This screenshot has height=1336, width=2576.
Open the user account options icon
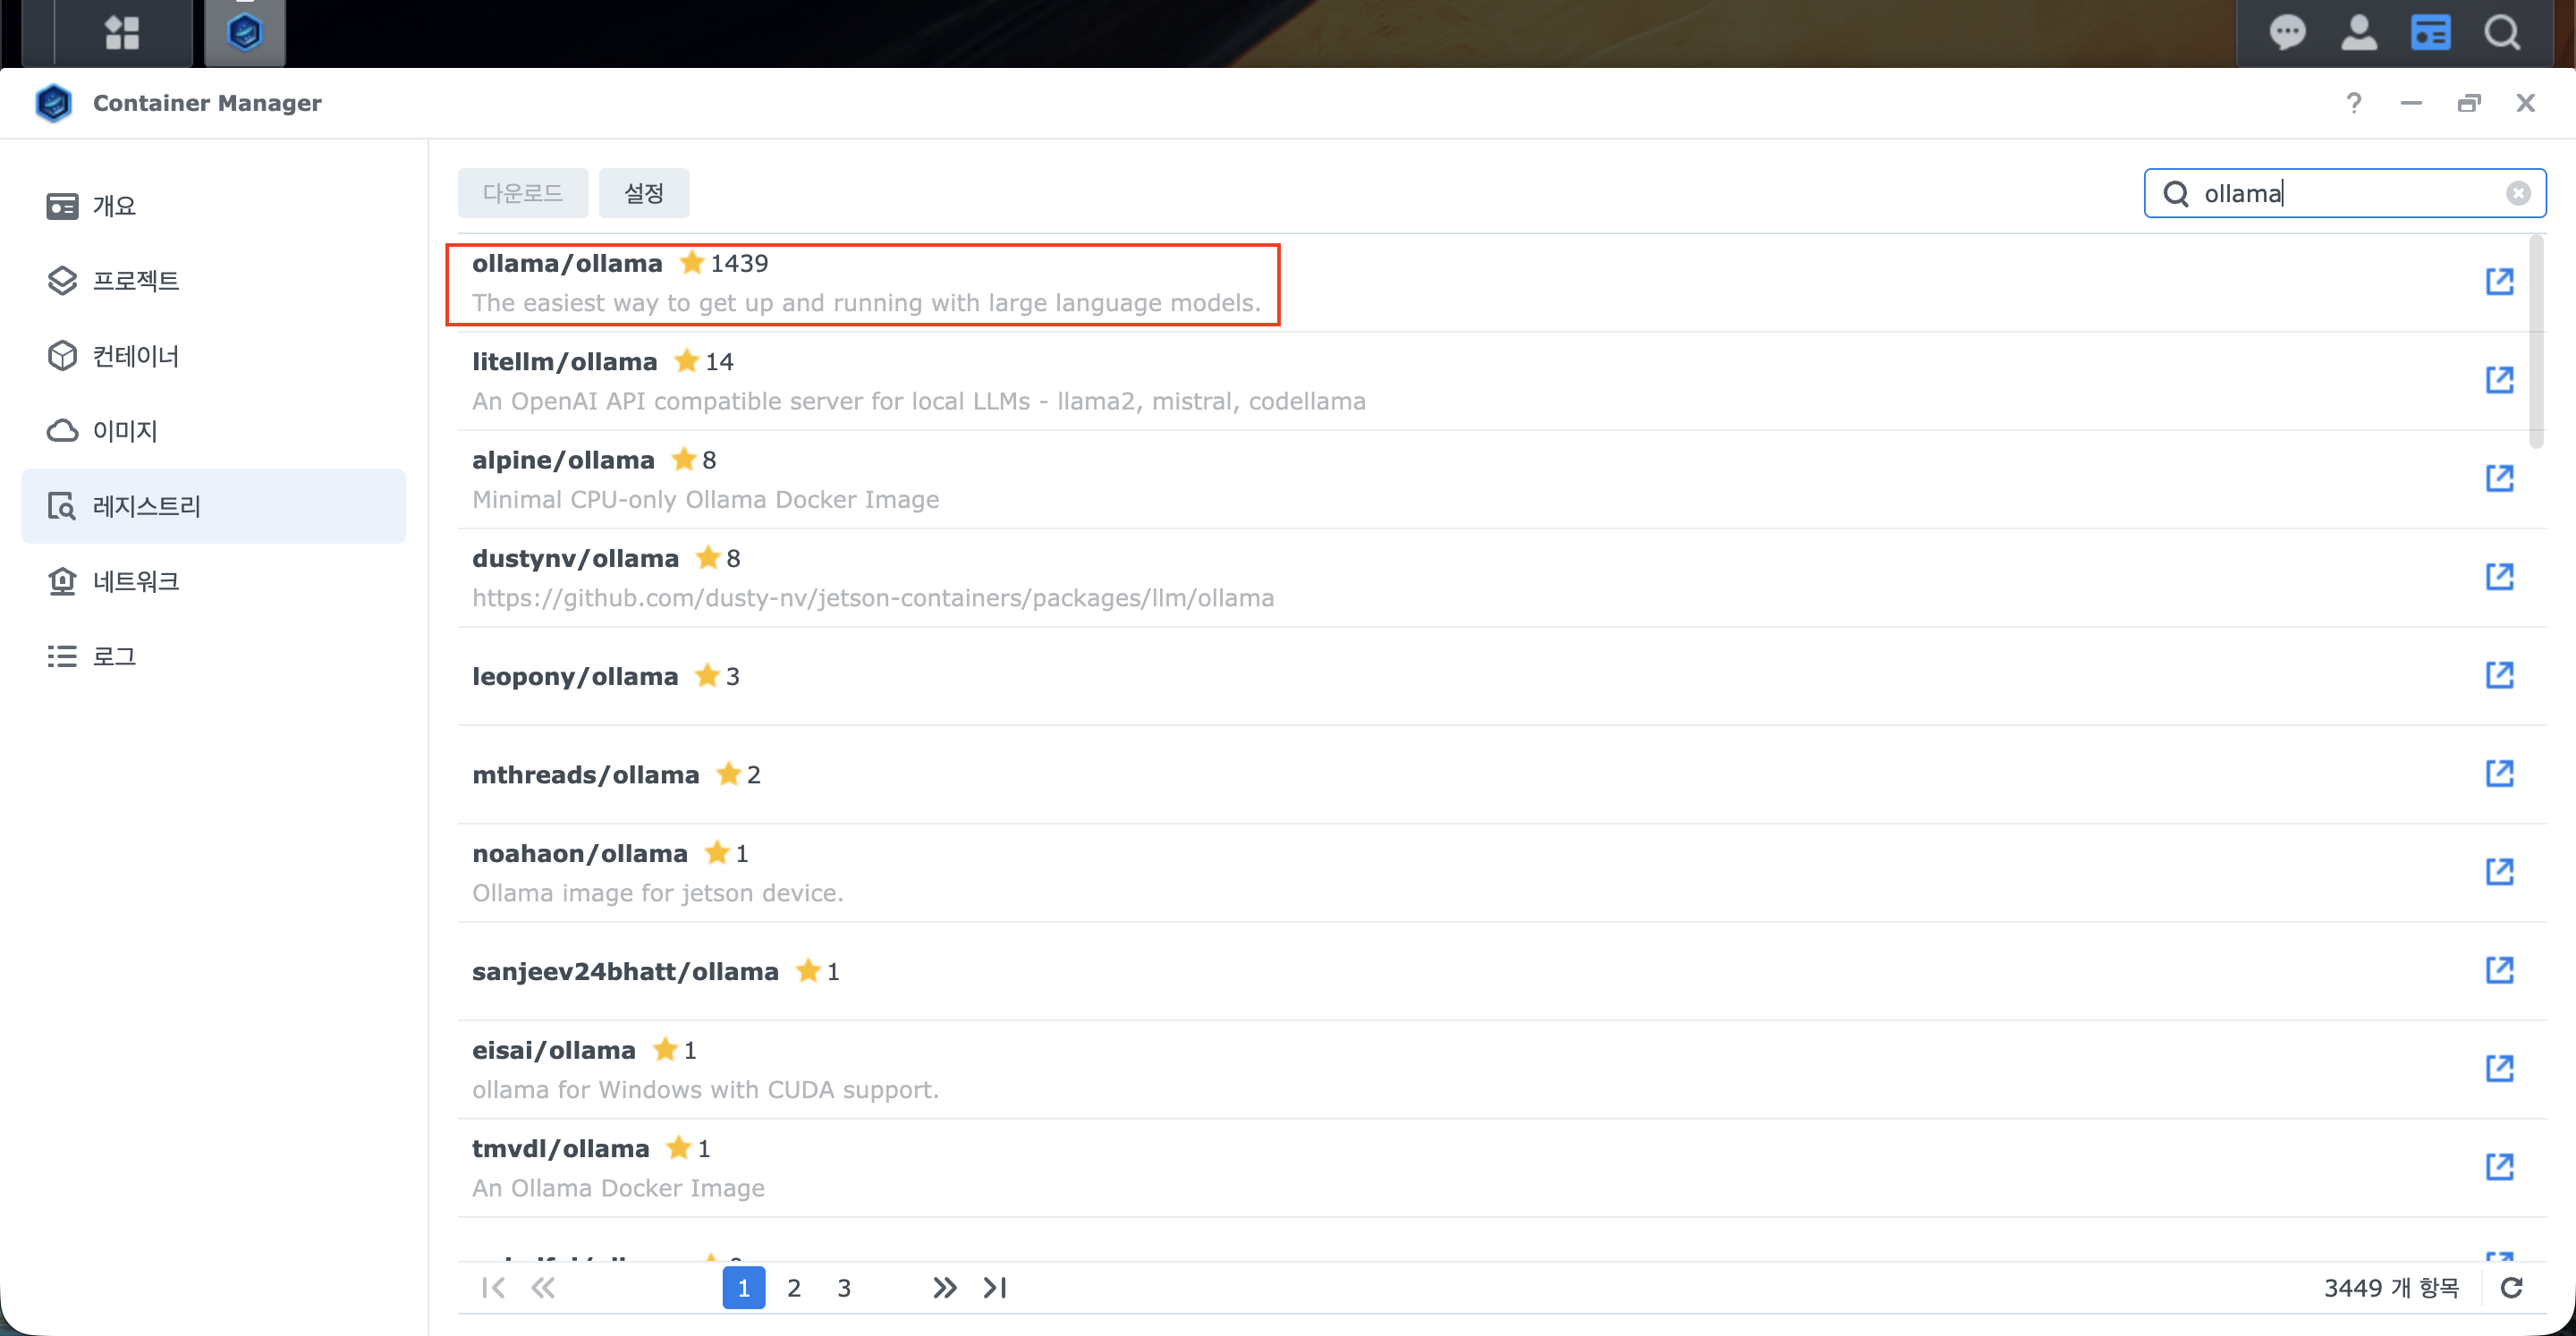2359,32
